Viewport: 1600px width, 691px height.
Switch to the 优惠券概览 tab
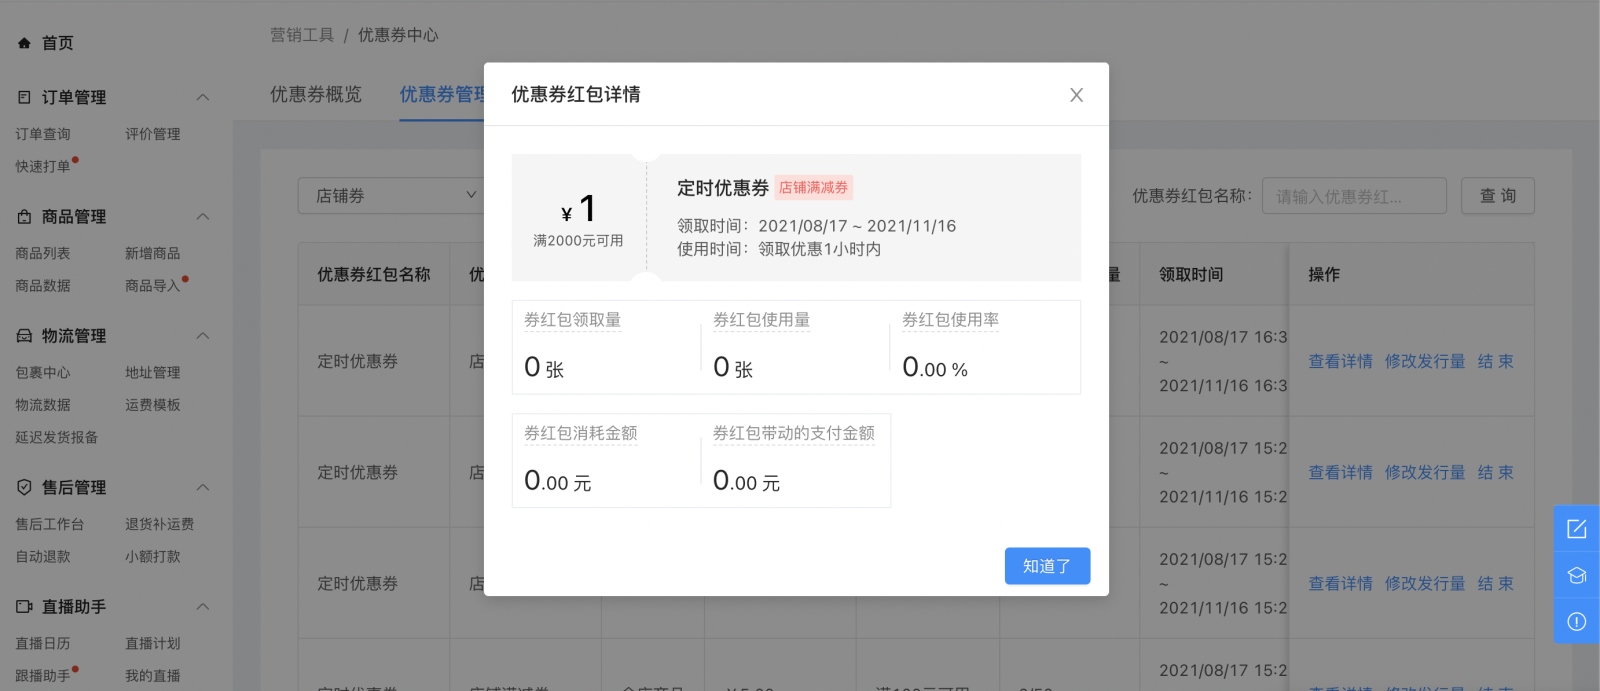pos(316,94)
